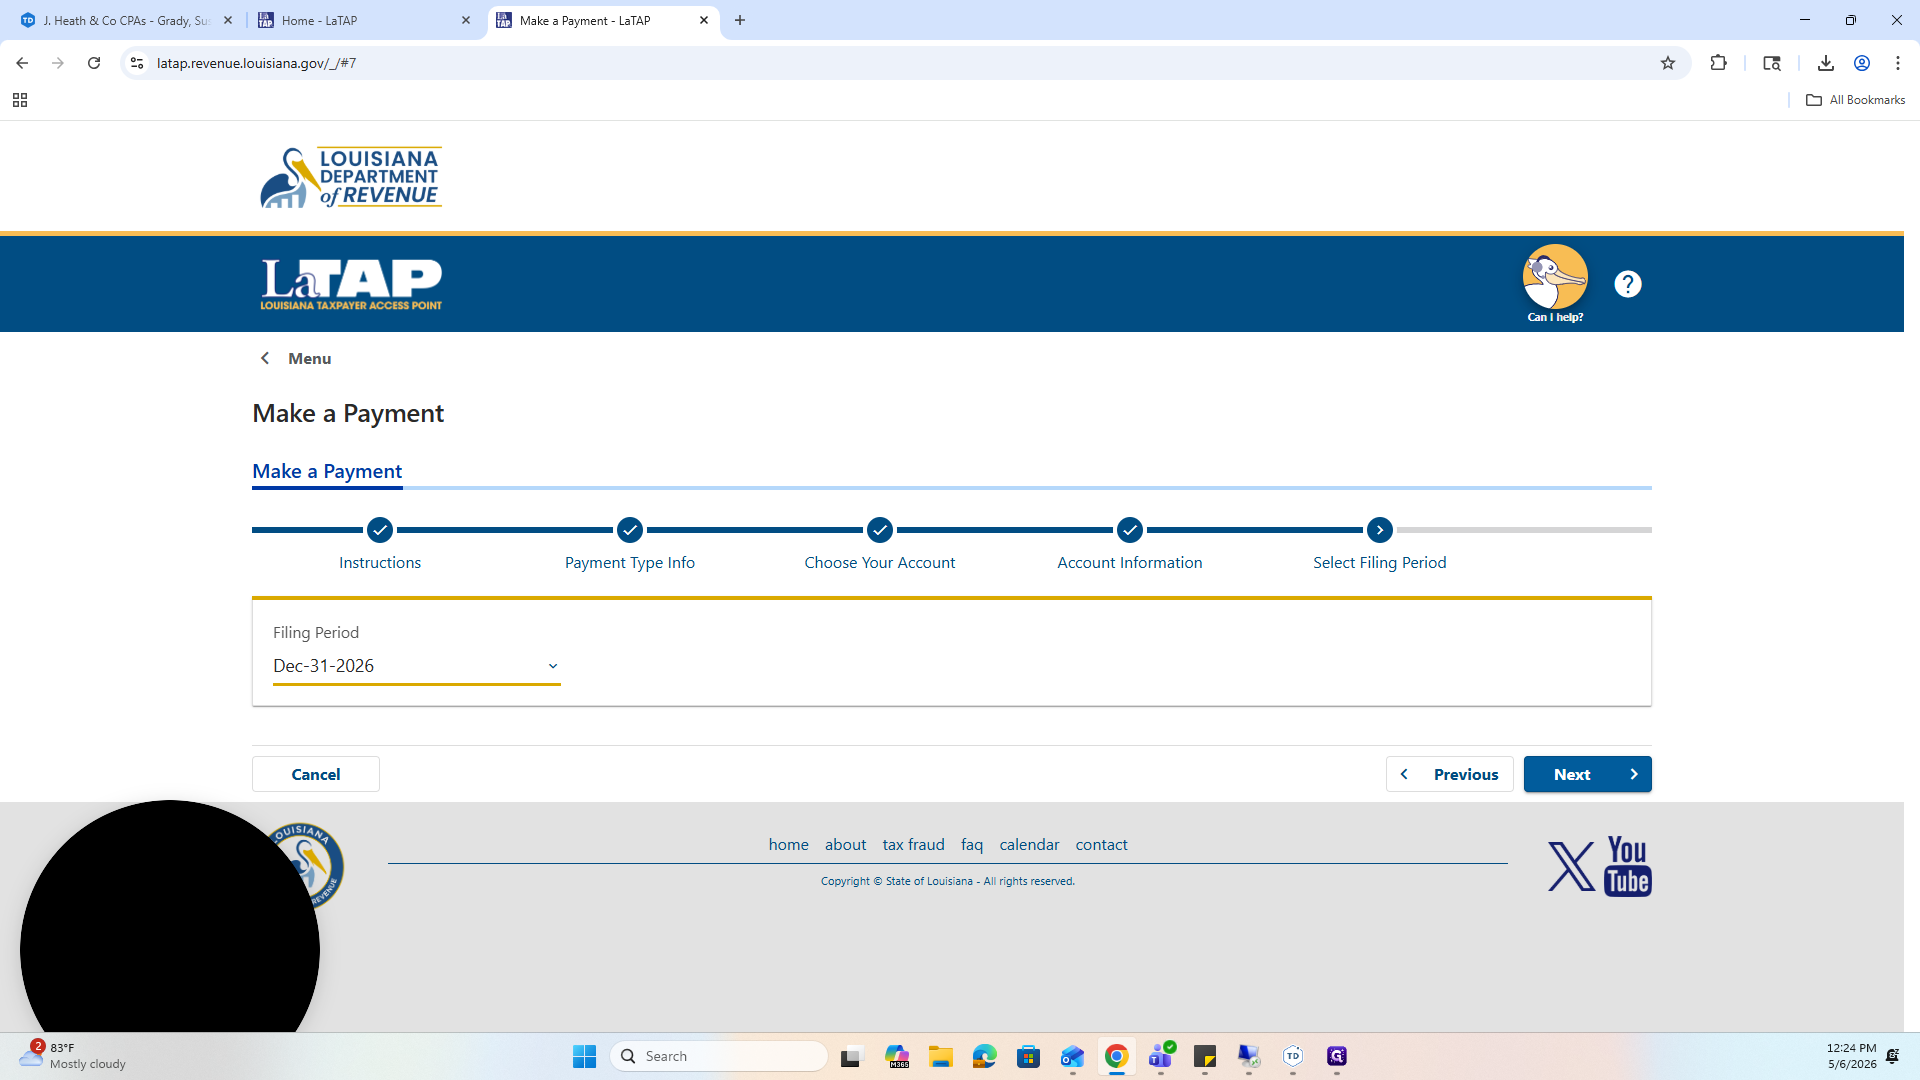
Task: Open the home footer link
Action: click(x=788, y=845)
